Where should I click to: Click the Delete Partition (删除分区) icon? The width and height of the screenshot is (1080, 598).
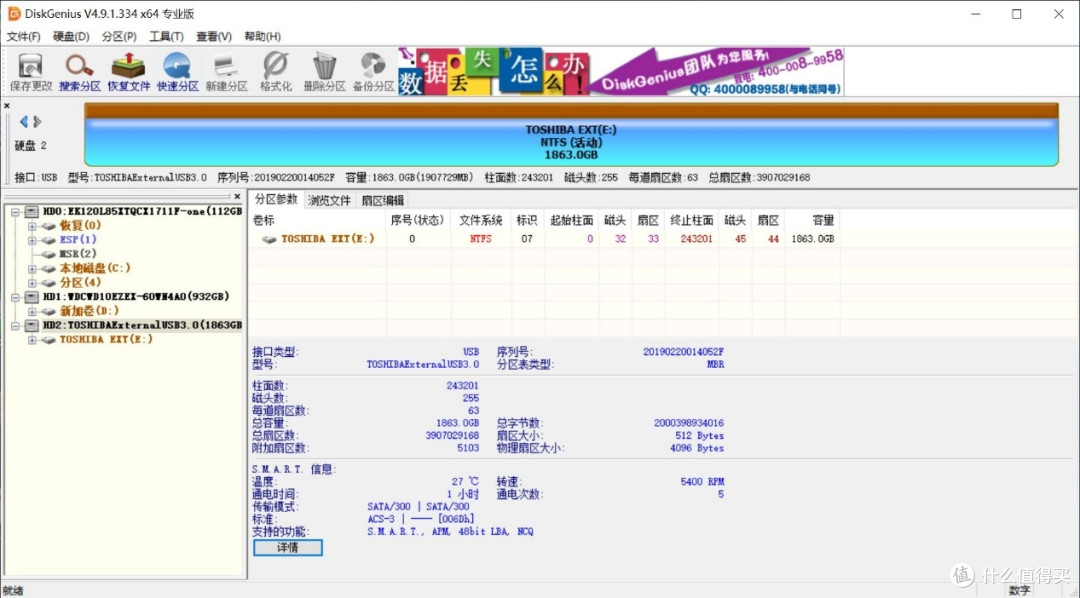pyautogui.click(x=324, y=72)
